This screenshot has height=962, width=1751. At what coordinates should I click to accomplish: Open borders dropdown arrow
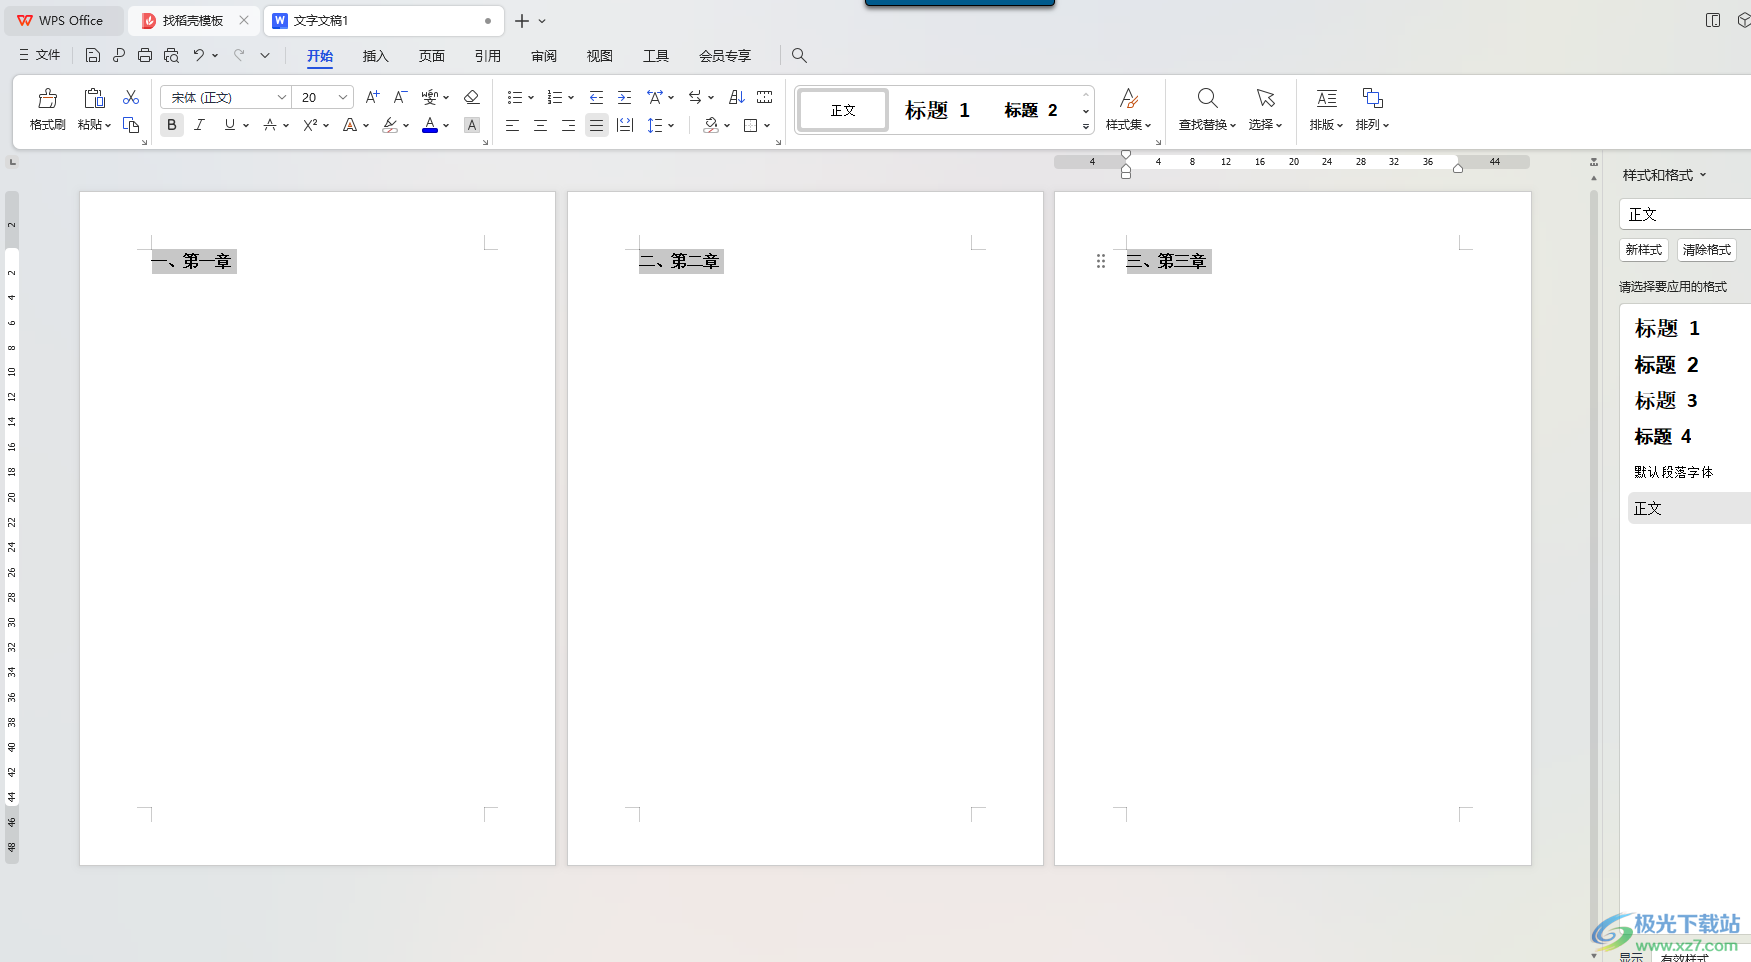tap(767, 125)
